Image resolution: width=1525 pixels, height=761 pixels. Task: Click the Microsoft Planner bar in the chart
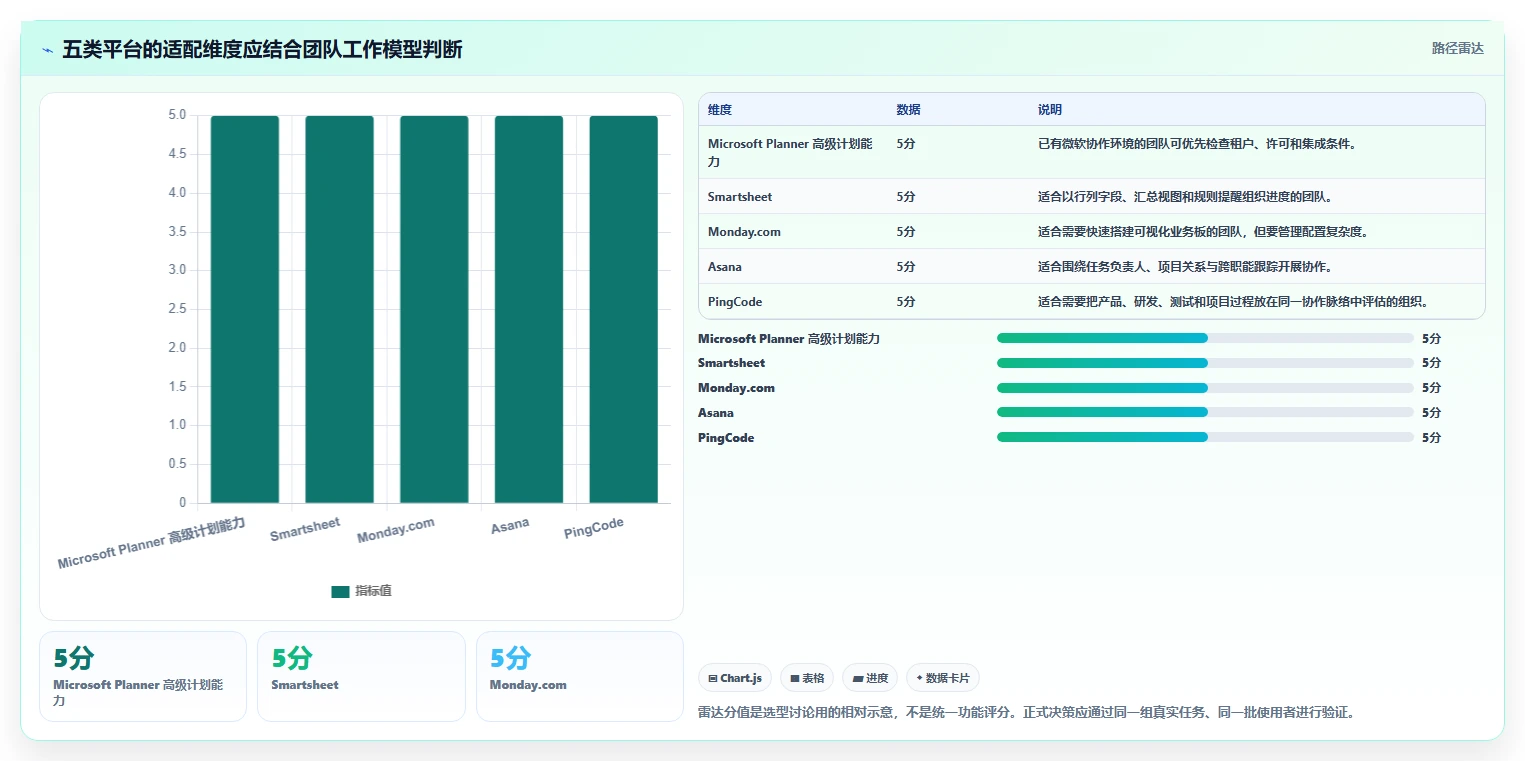(245, 309)
